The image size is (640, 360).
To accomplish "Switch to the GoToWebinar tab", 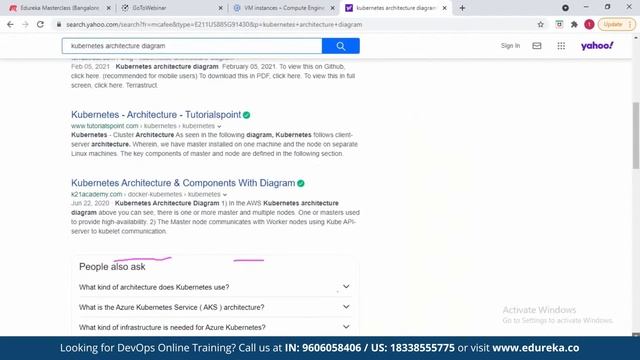I will [x=171, y=8].
